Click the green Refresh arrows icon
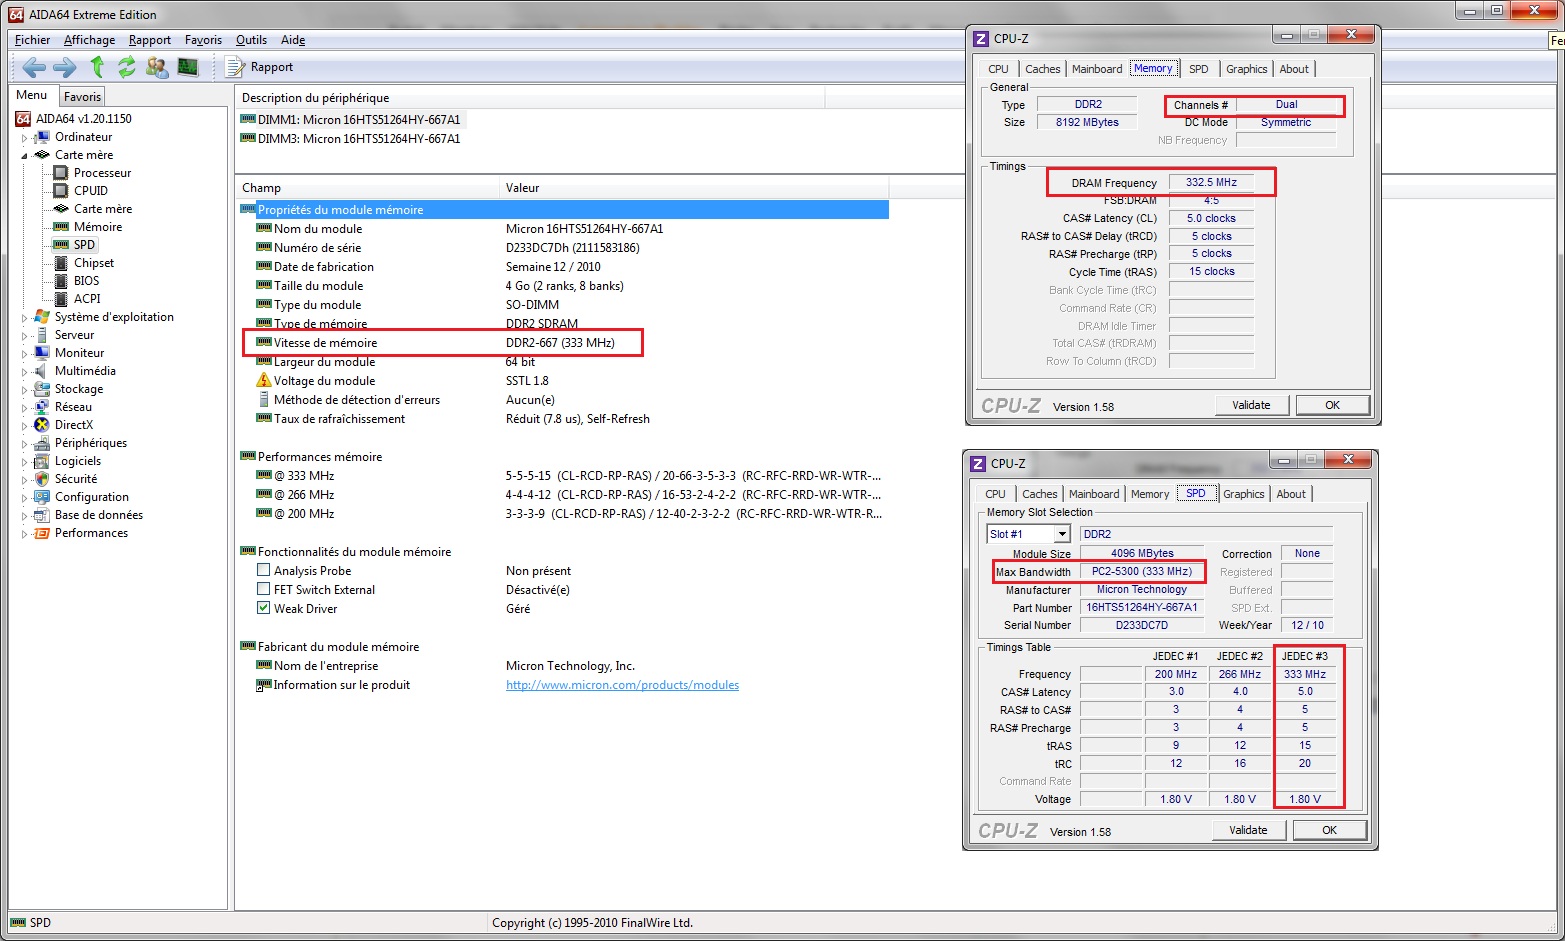 pyautogui.click(x=126, y=67)
